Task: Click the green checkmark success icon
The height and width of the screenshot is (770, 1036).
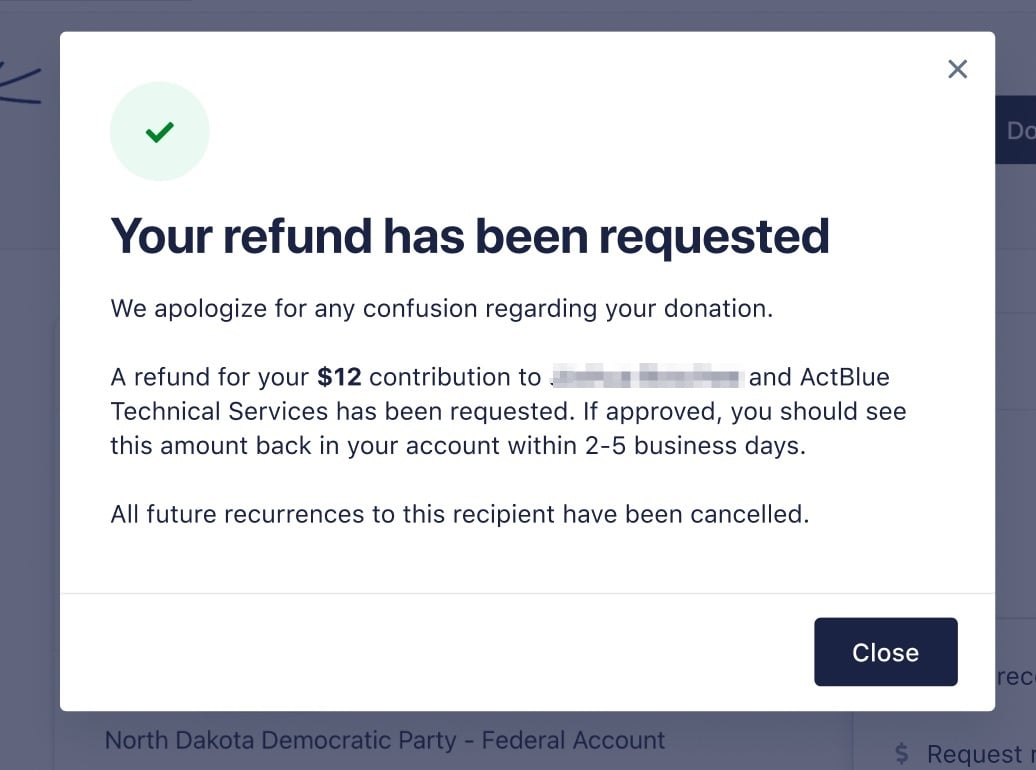Action: (x=160, y=131)
